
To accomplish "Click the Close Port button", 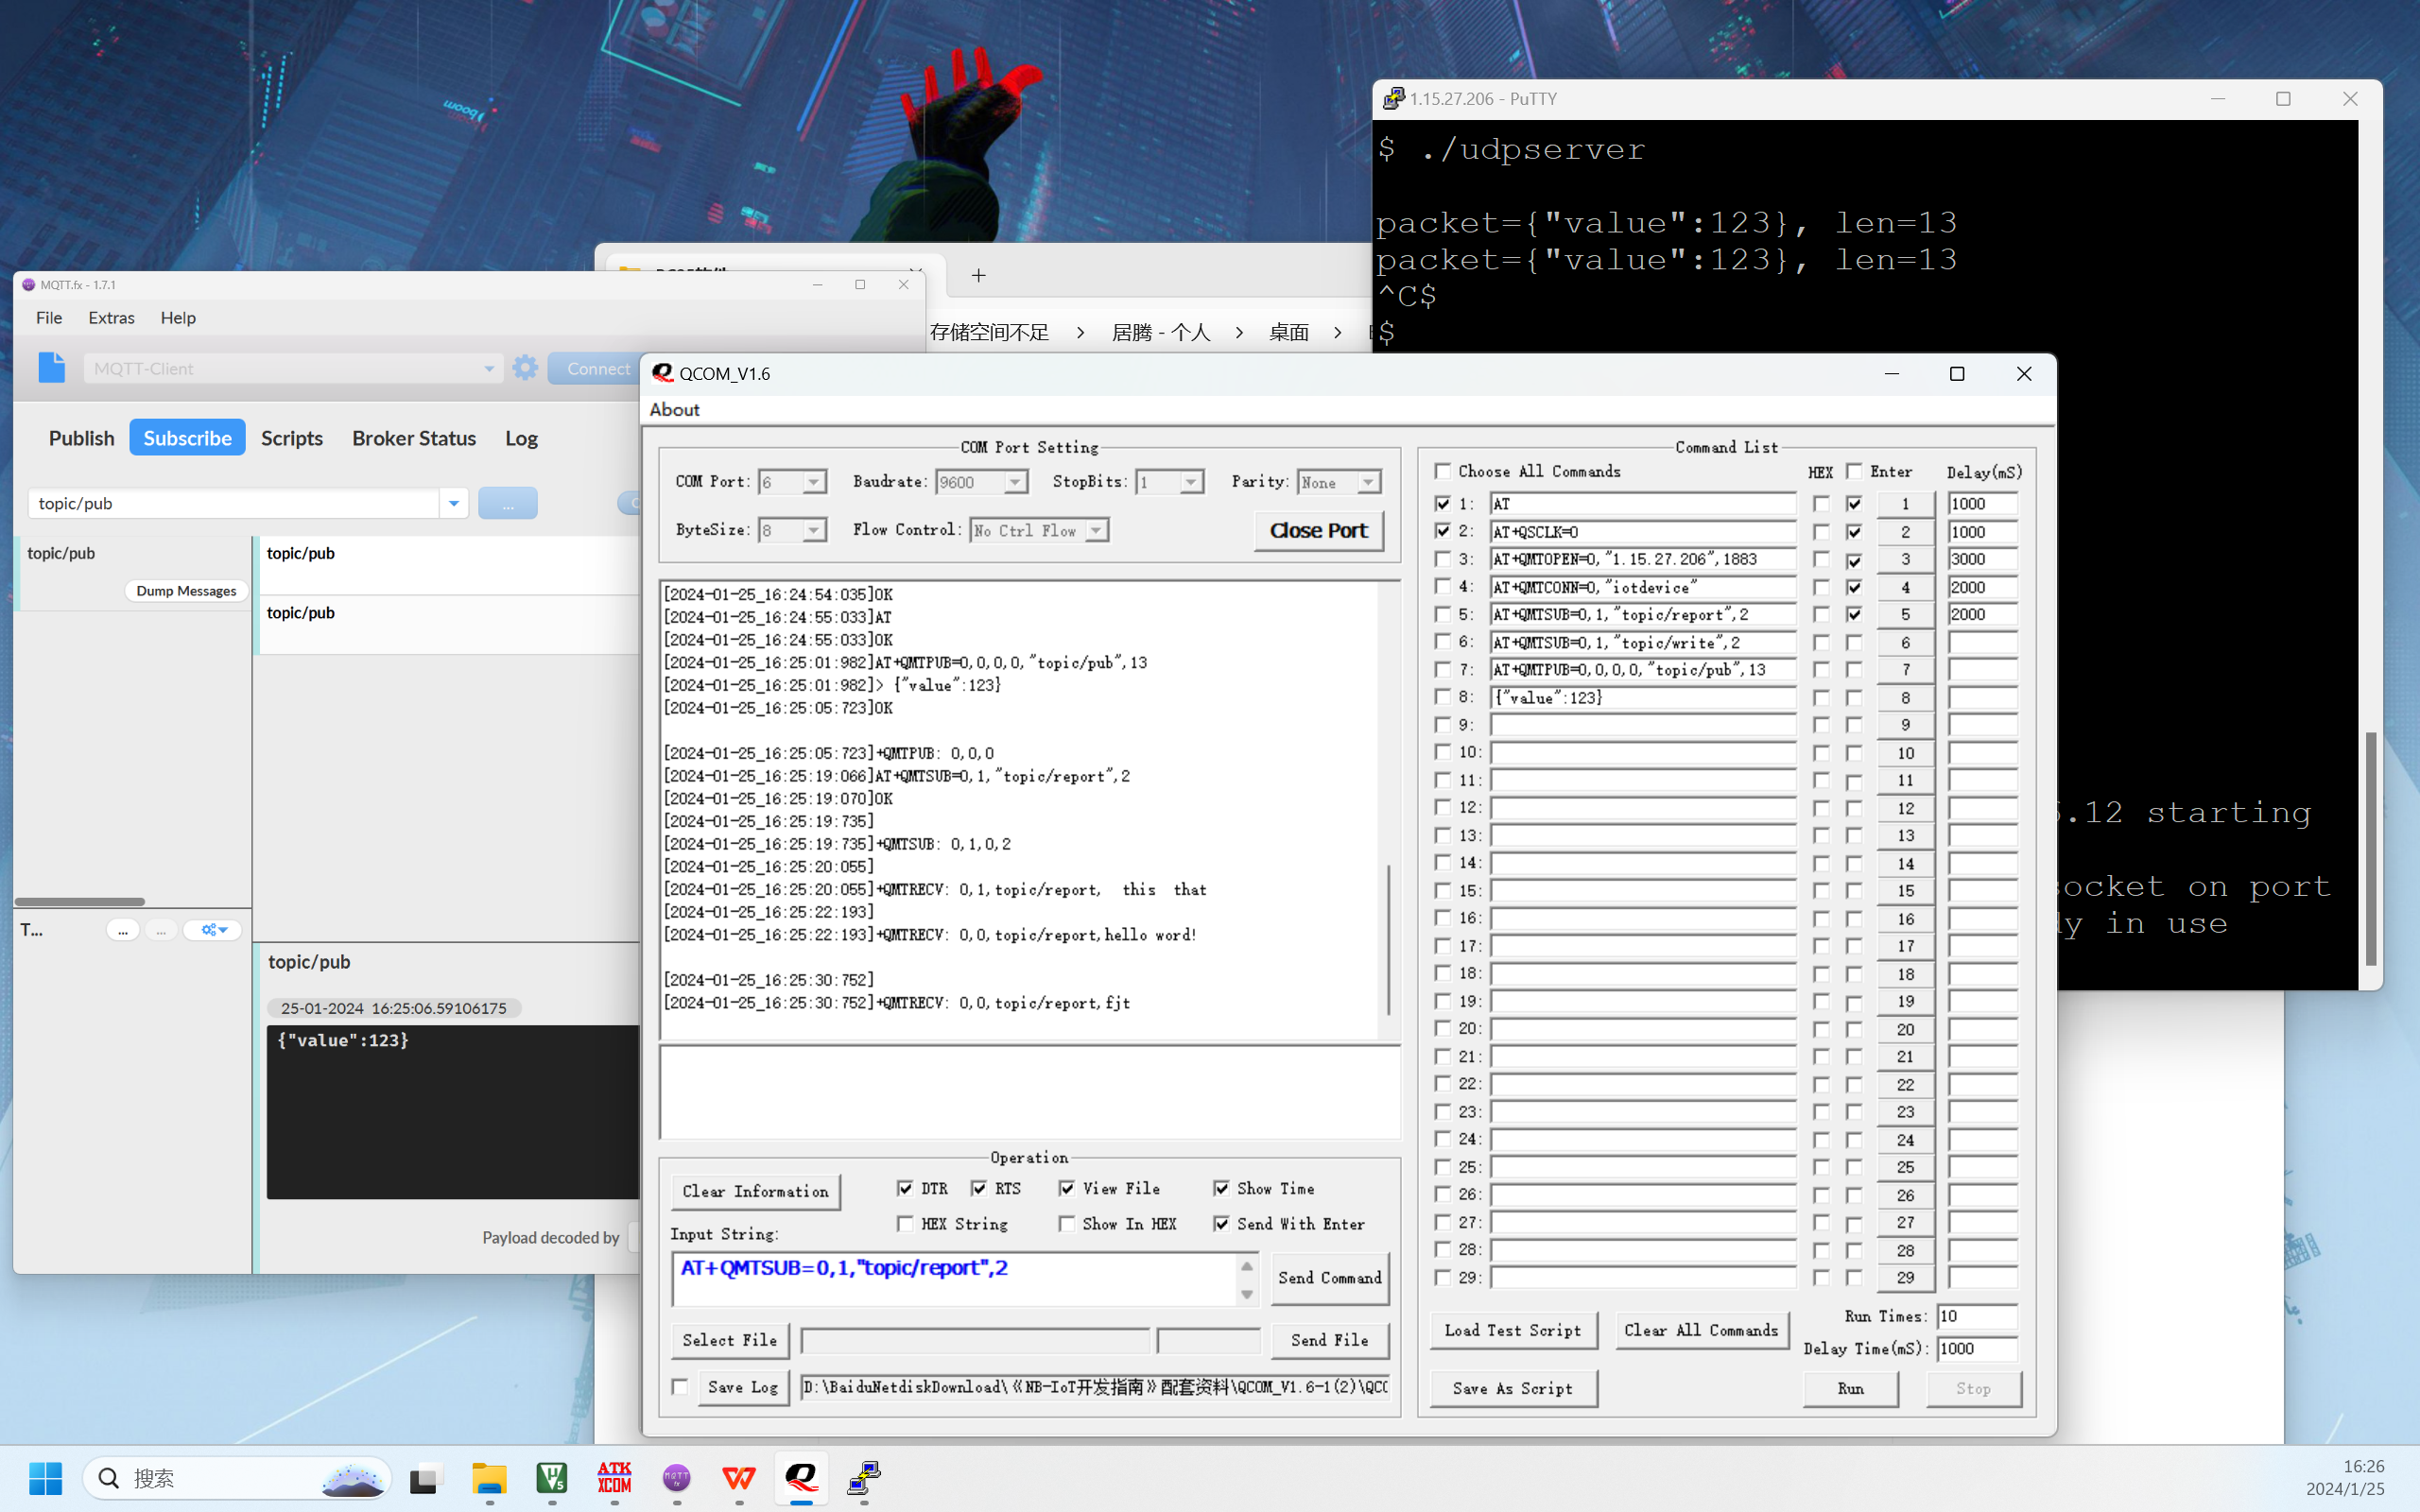I will tap(1318, 530).
